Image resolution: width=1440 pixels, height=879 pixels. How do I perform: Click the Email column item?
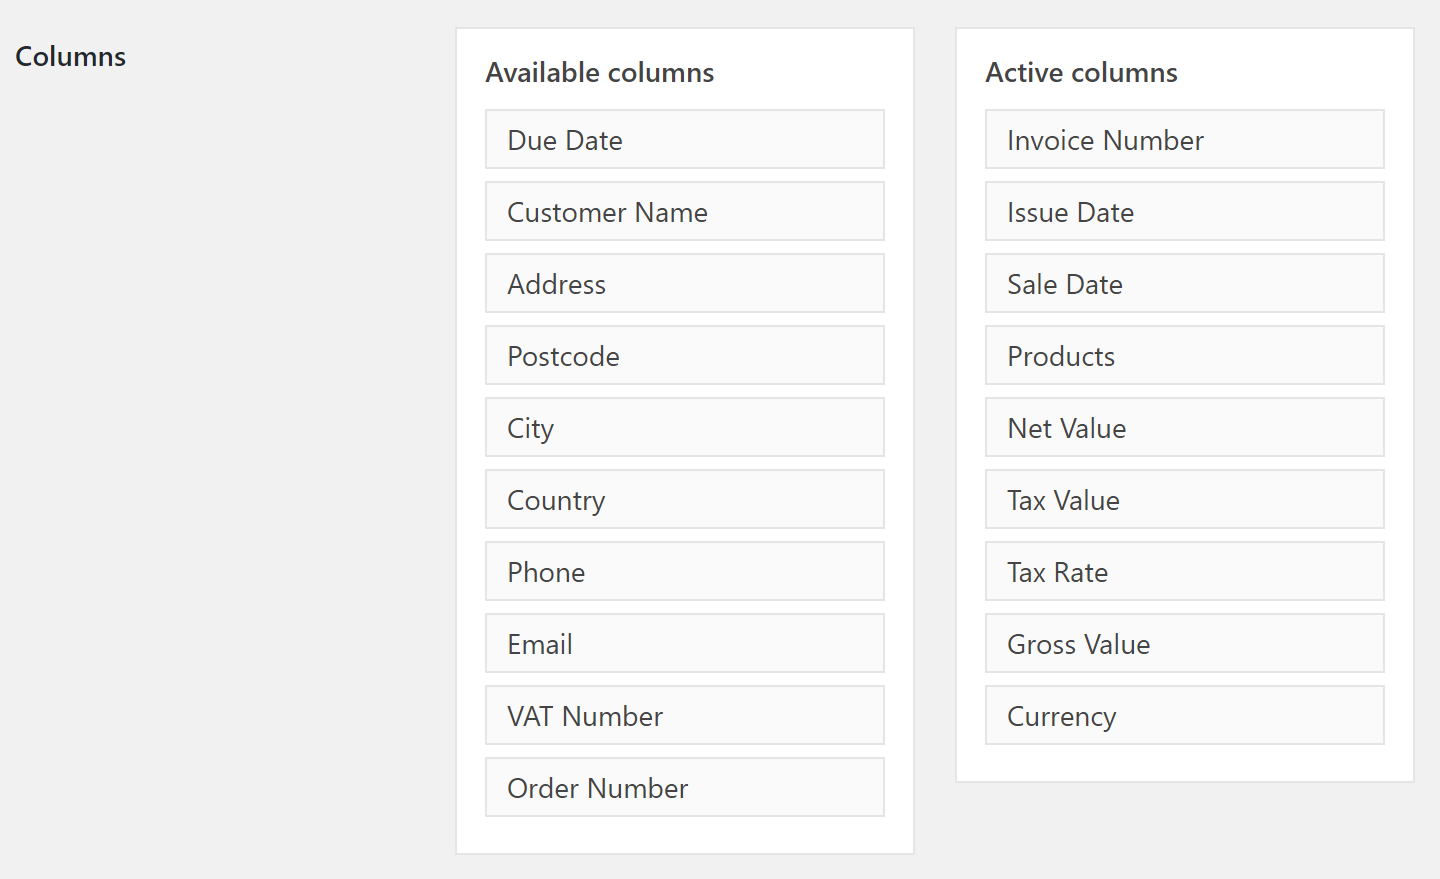pyautogui.click(x=684, y=644)
